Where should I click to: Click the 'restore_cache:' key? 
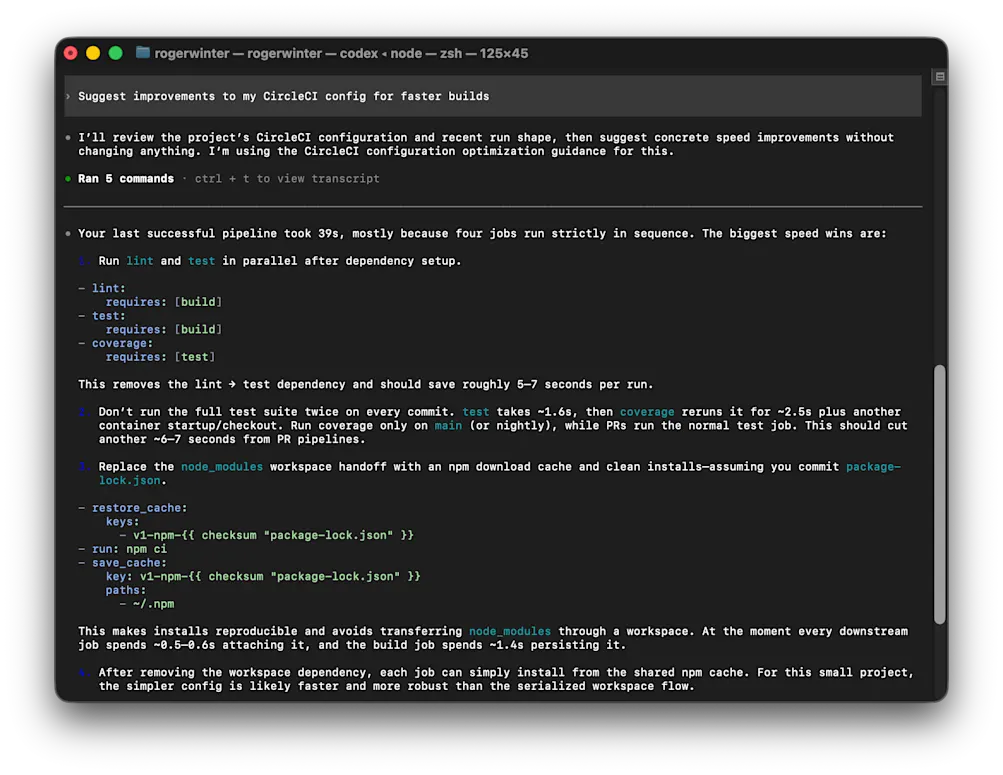pos(139,508)
